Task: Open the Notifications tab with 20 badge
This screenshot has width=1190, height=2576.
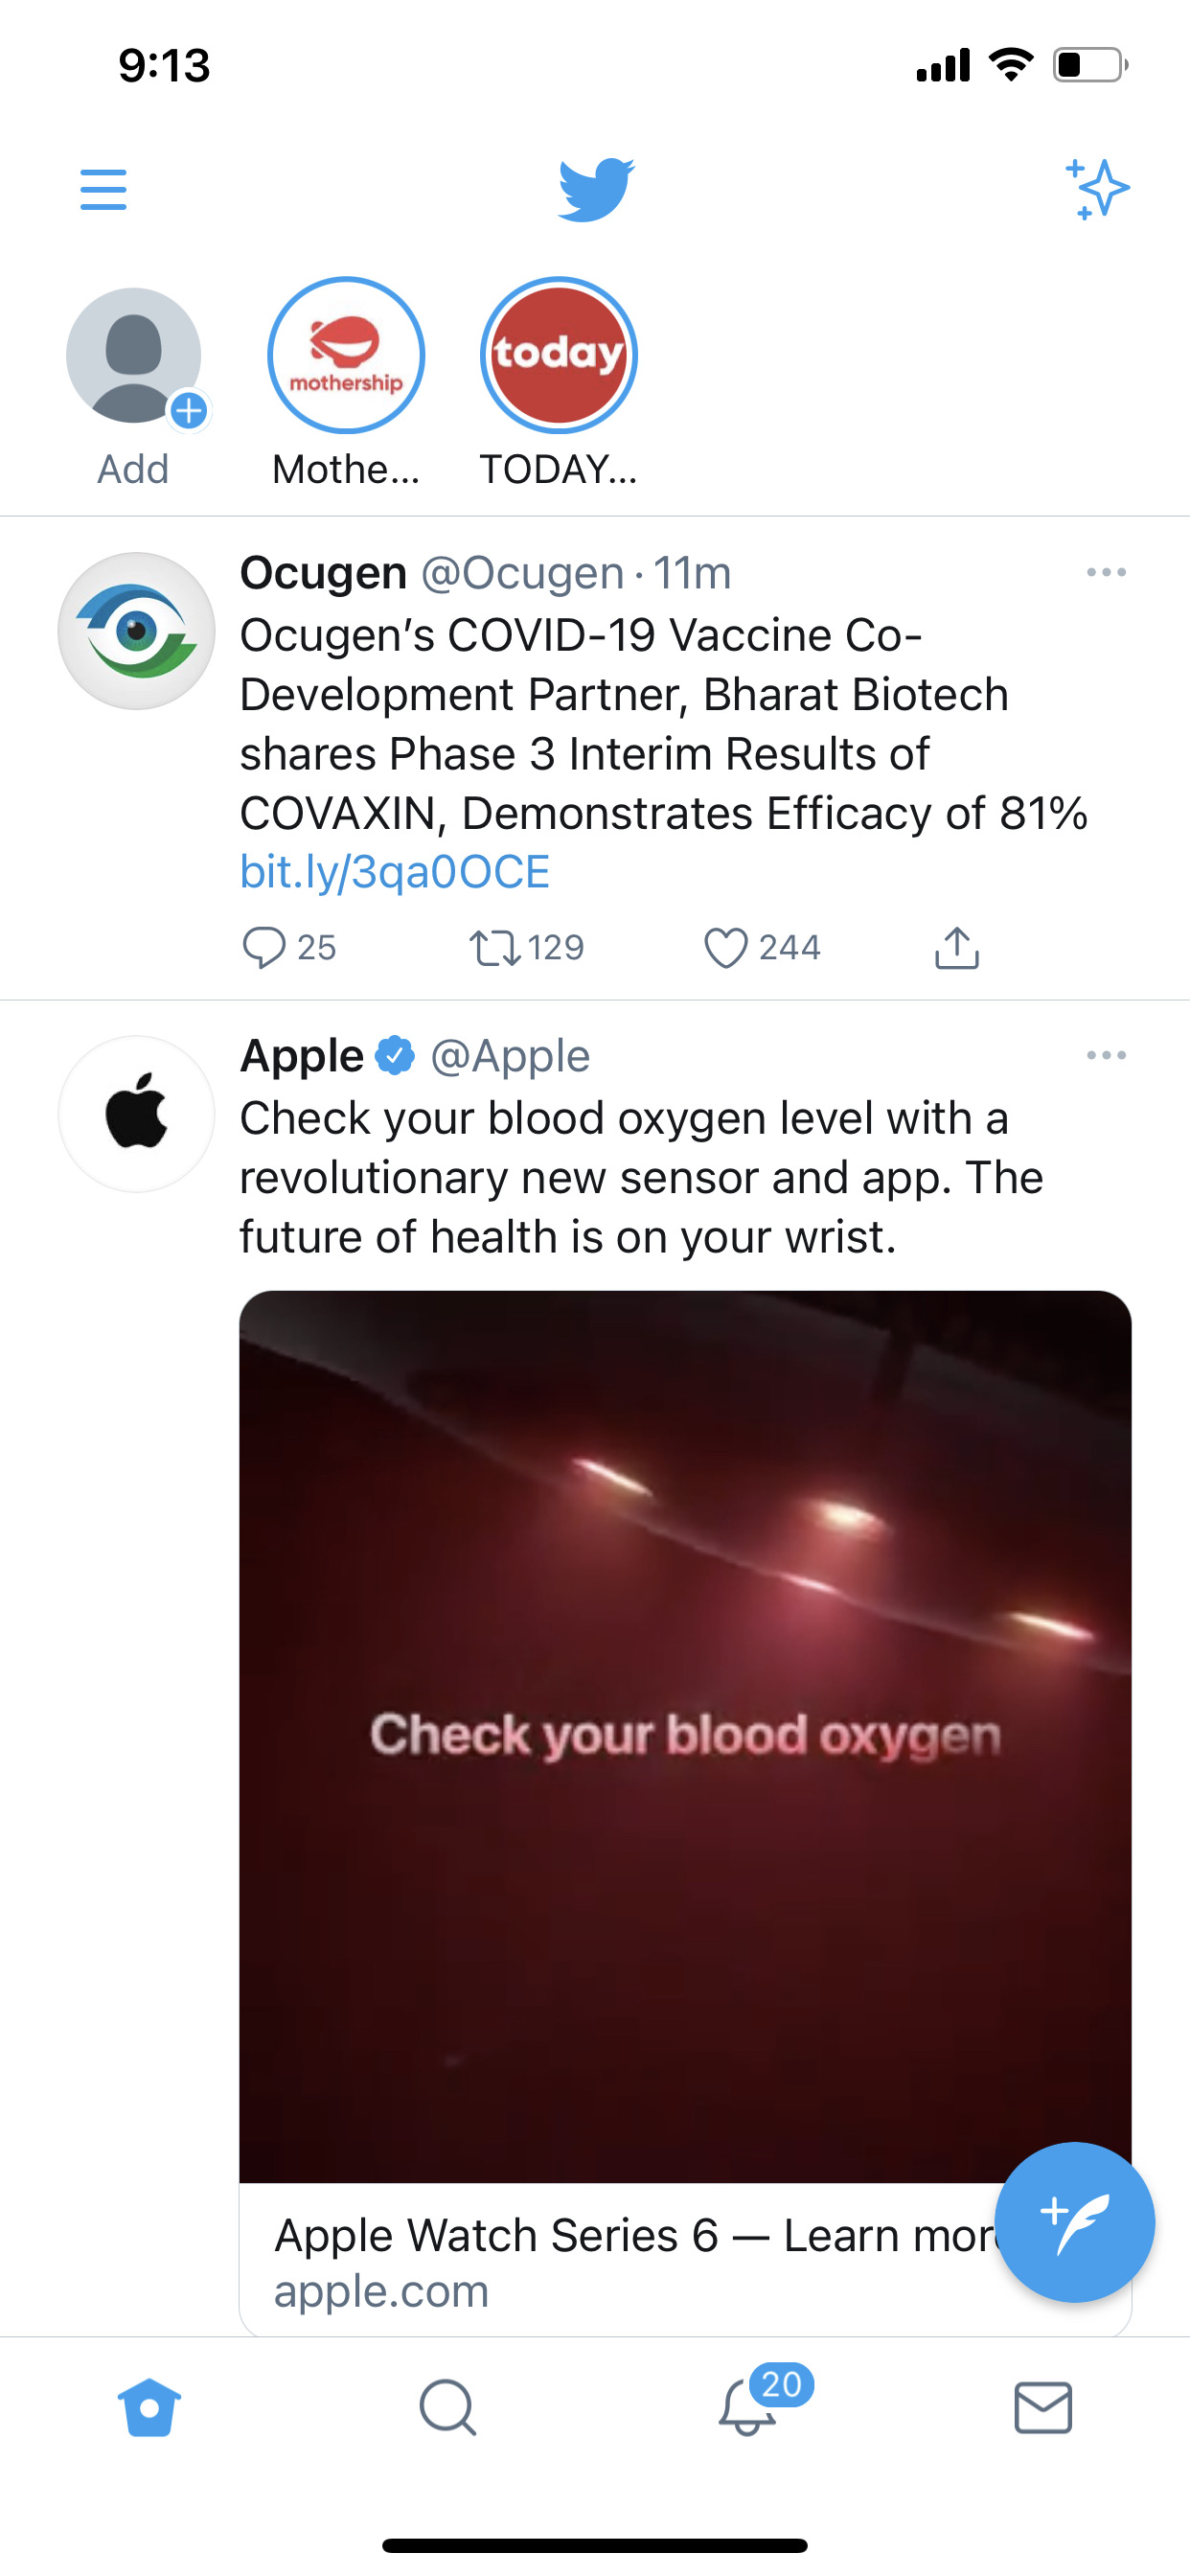Action: pyautogui.click(x=747, y=2406)
